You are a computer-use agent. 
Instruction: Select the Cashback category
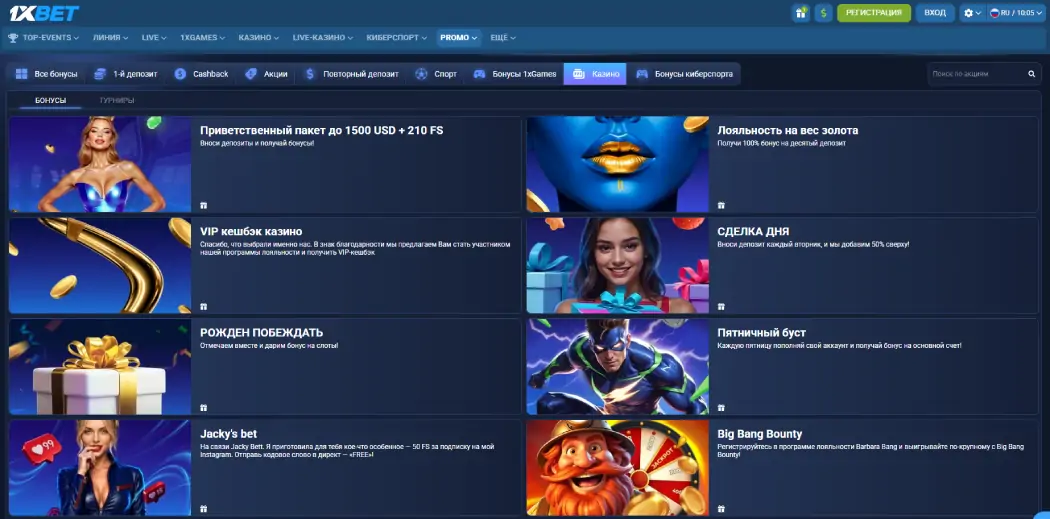[202, 74]
